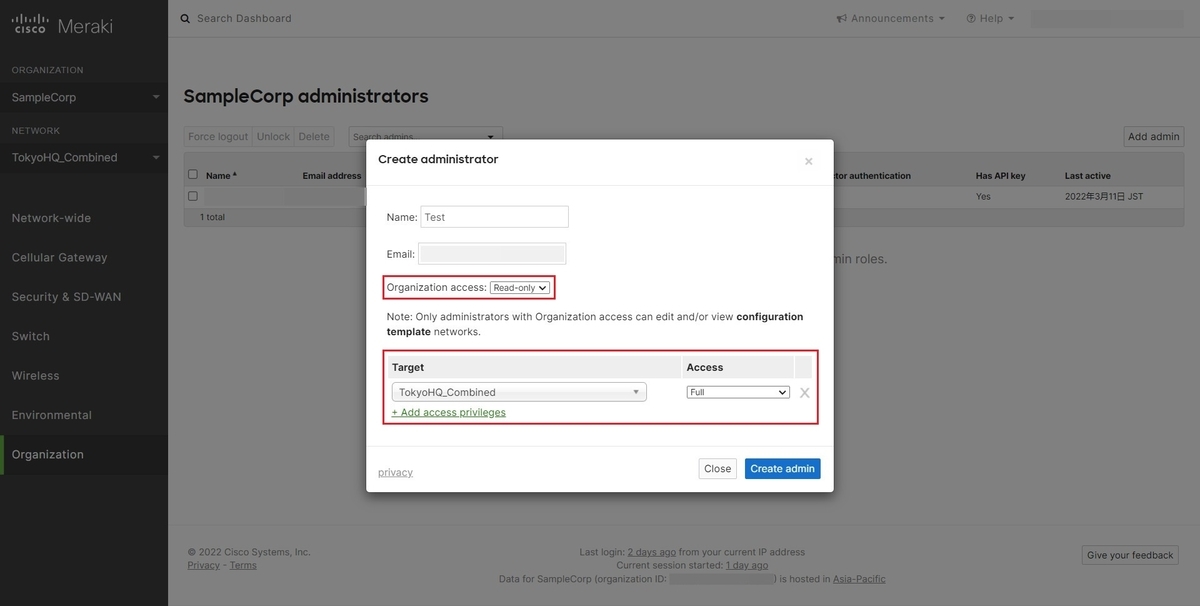
Task: Open the footer Privacy link
Action: [x=203, y=565]
